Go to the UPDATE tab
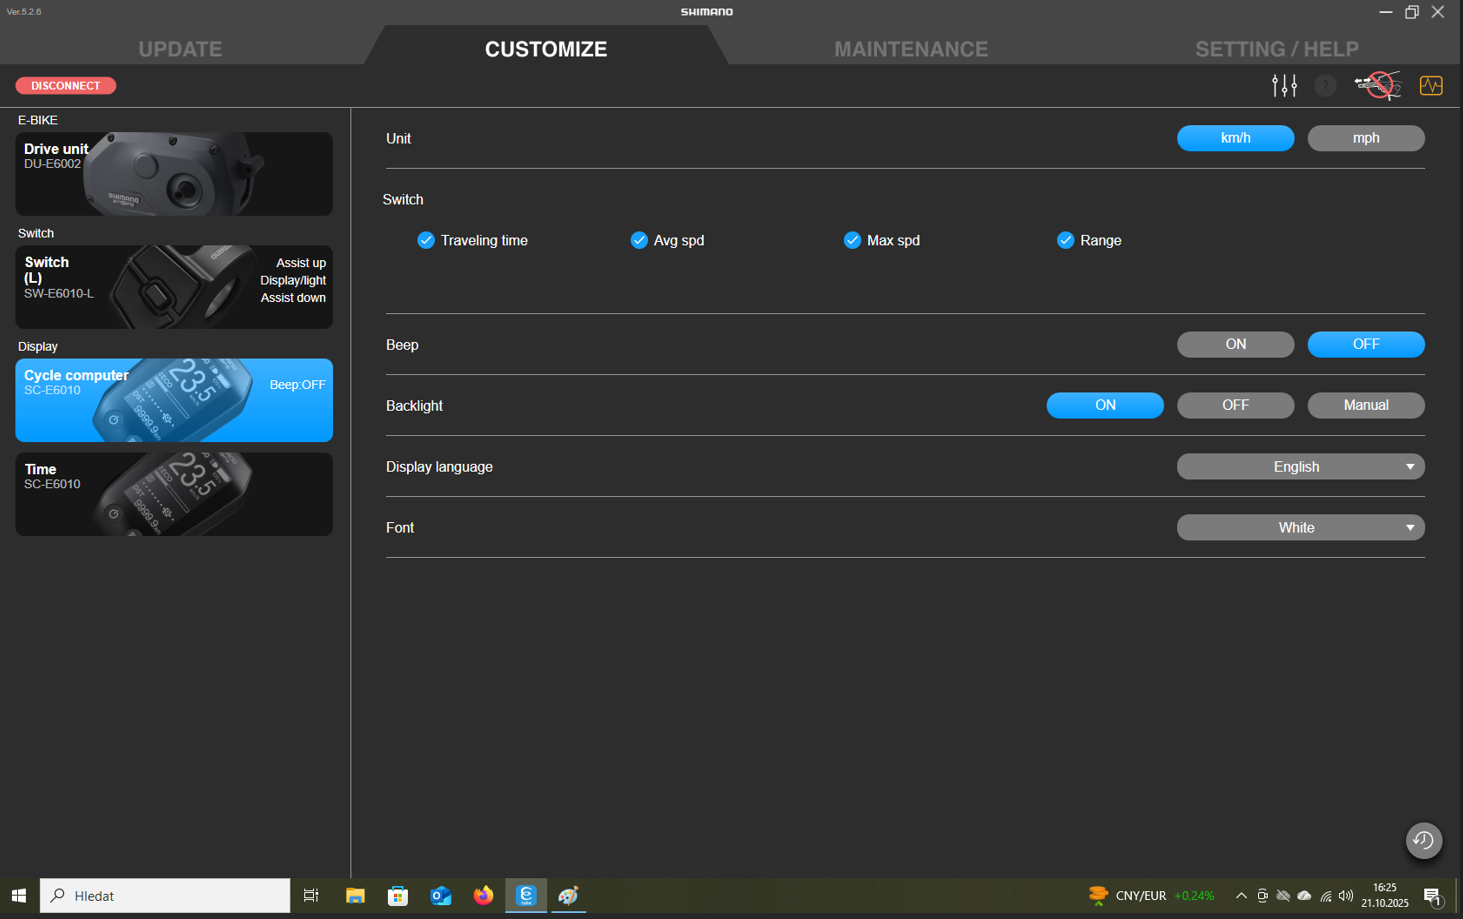This screenshot has height=919, width=1463. coord(180,49)
